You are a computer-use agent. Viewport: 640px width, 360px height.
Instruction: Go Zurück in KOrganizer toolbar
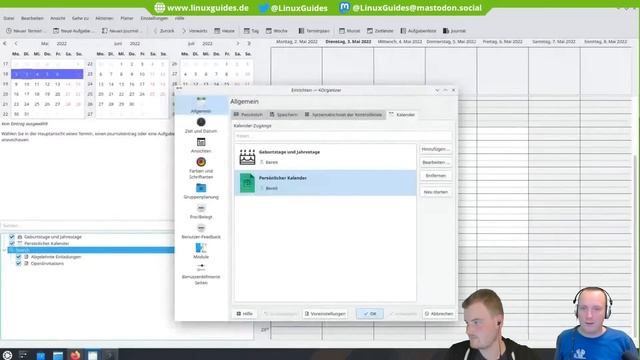click(x=164, y=31)
